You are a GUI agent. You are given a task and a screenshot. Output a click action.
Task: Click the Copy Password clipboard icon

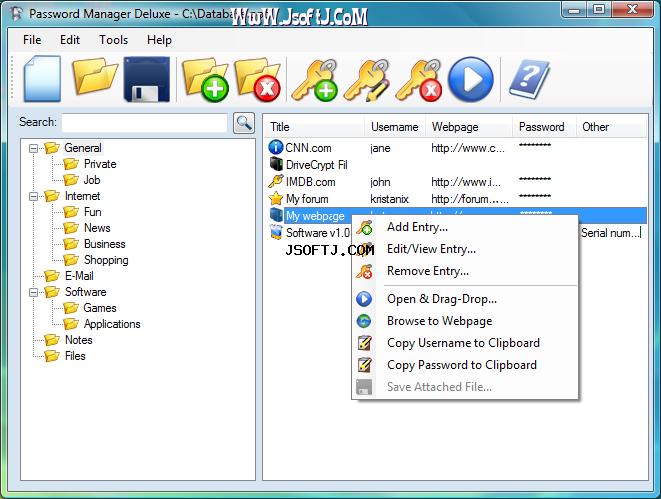pos(365,365)
